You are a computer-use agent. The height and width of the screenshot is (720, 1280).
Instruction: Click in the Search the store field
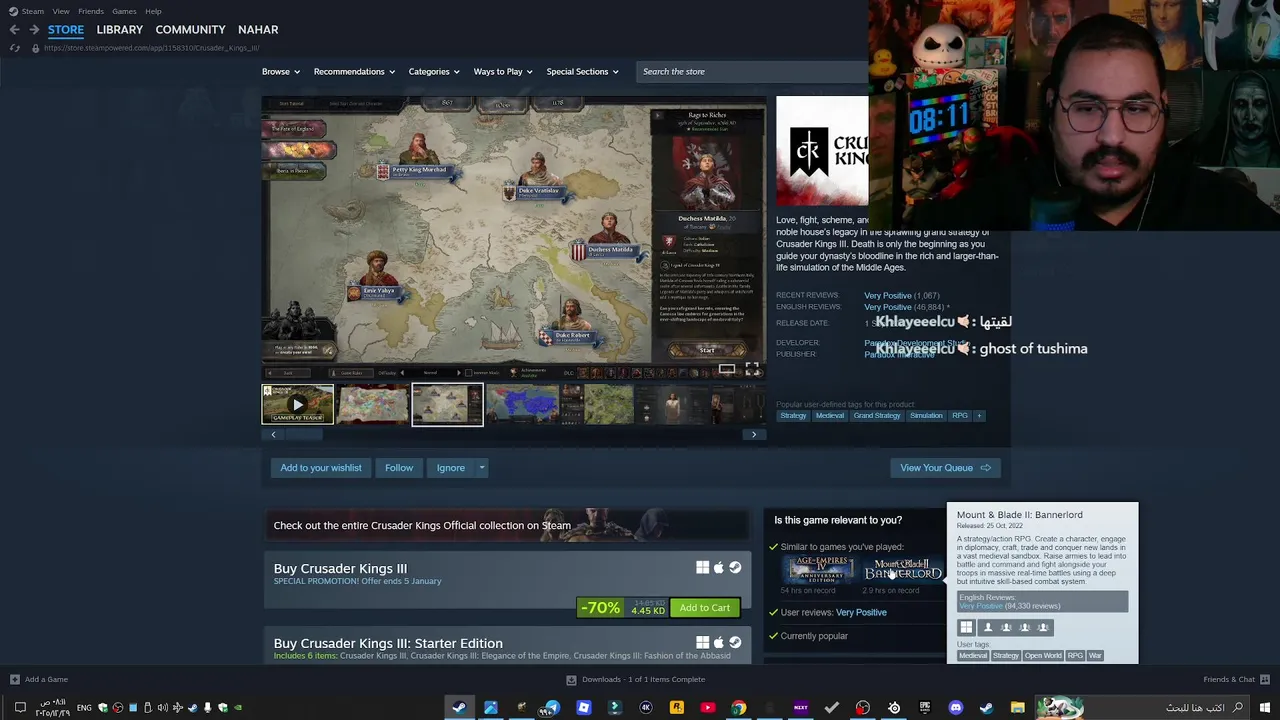(752, 71)
